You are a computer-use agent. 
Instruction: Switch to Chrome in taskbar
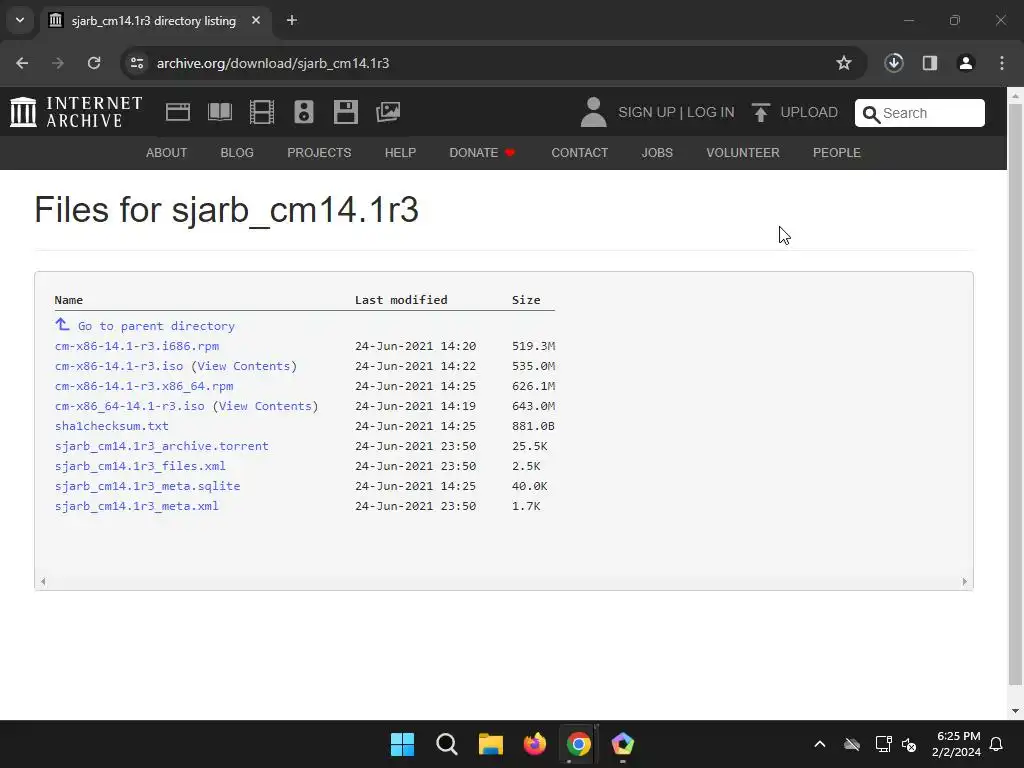[x=579, y=744]
